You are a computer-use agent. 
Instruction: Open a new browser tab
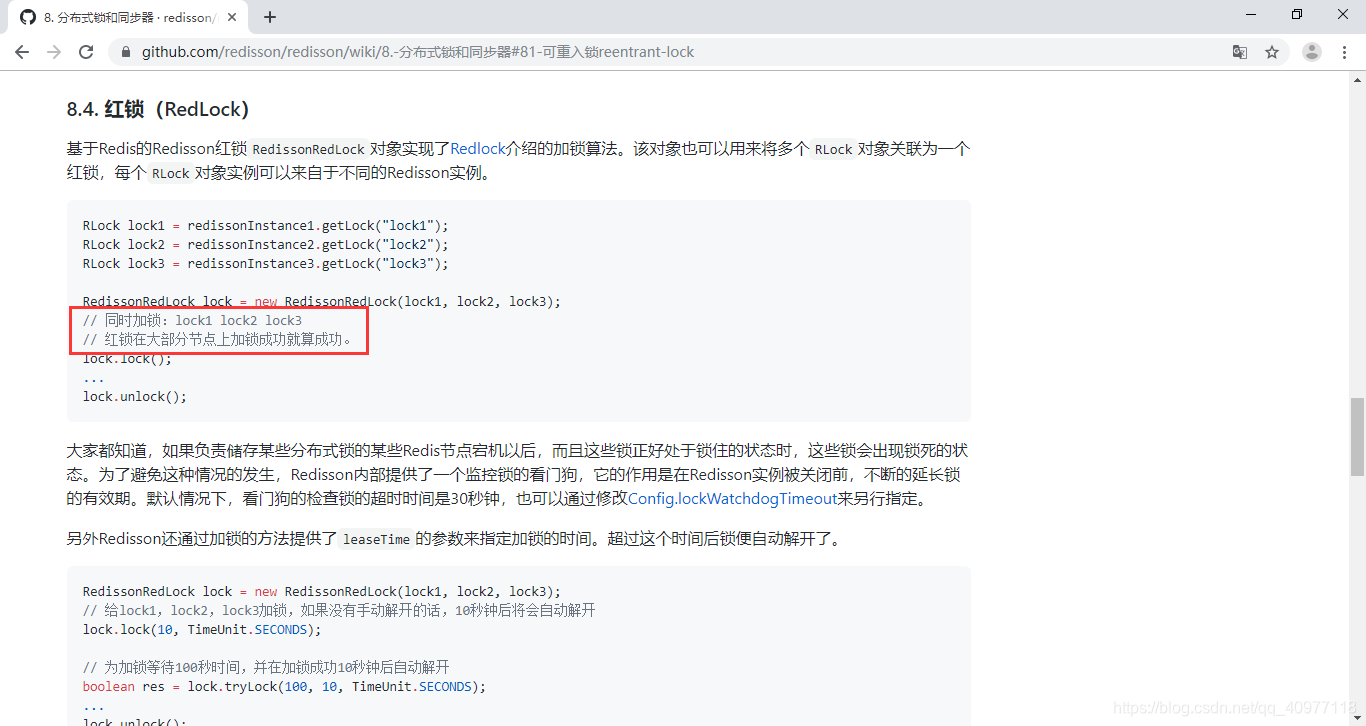(270, 17)
